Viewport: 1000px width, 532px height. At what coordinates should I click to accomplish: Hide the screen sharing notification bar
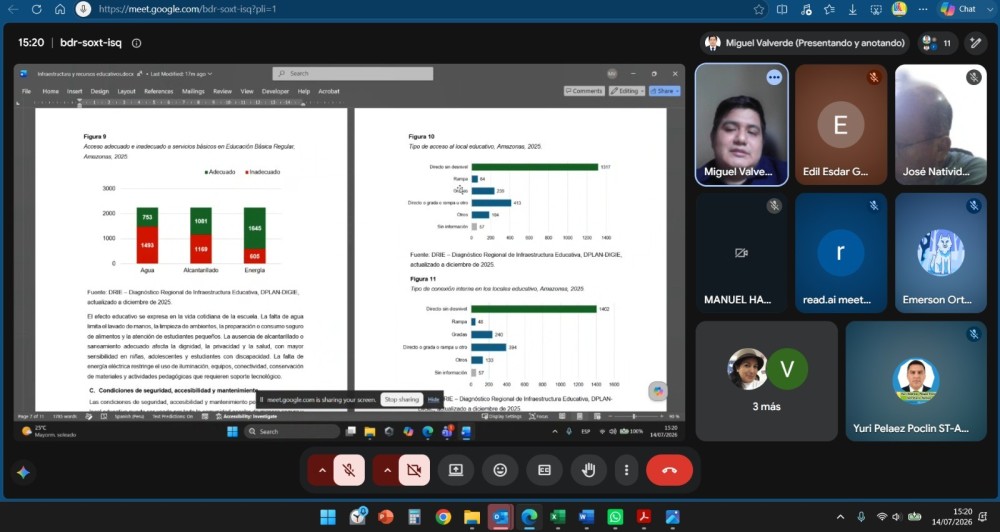(x=434, y=399)
